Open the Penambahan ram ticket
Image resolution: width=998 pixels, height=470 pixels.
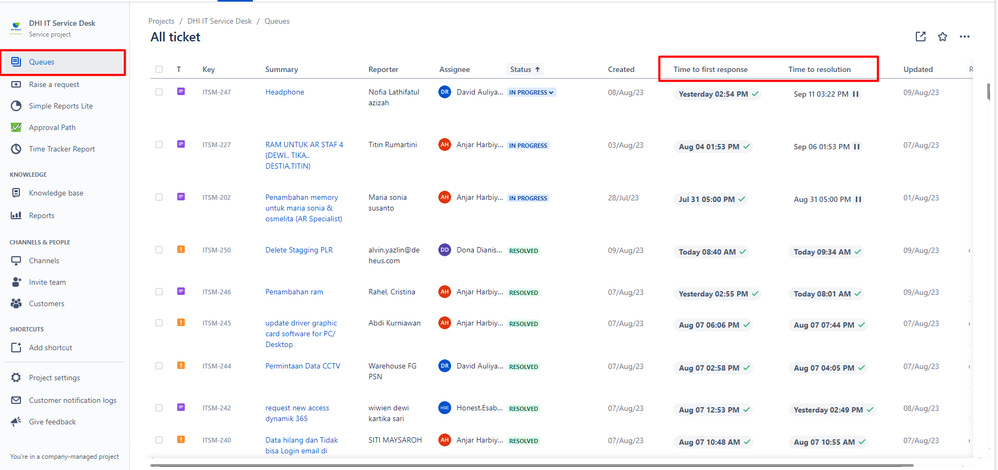[x=294, y=292]
